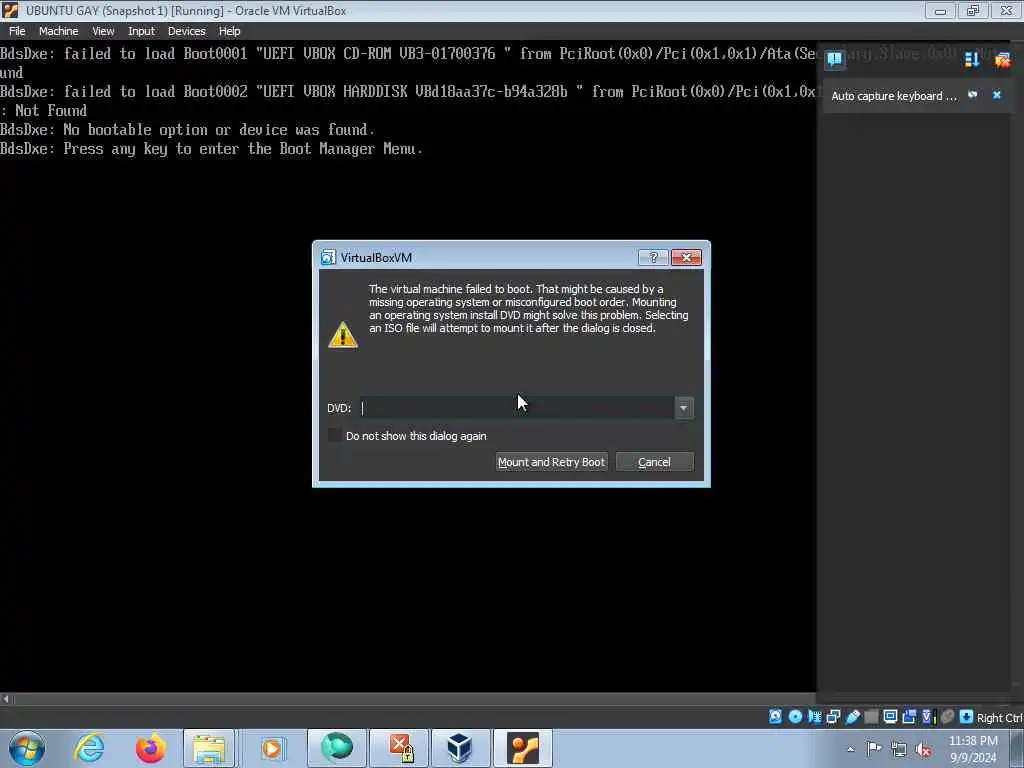Click the display monitor status icon
Image resolution: width=1024 pixels, height=768 pixels.
pyautogui.click(x=890, y=716)
